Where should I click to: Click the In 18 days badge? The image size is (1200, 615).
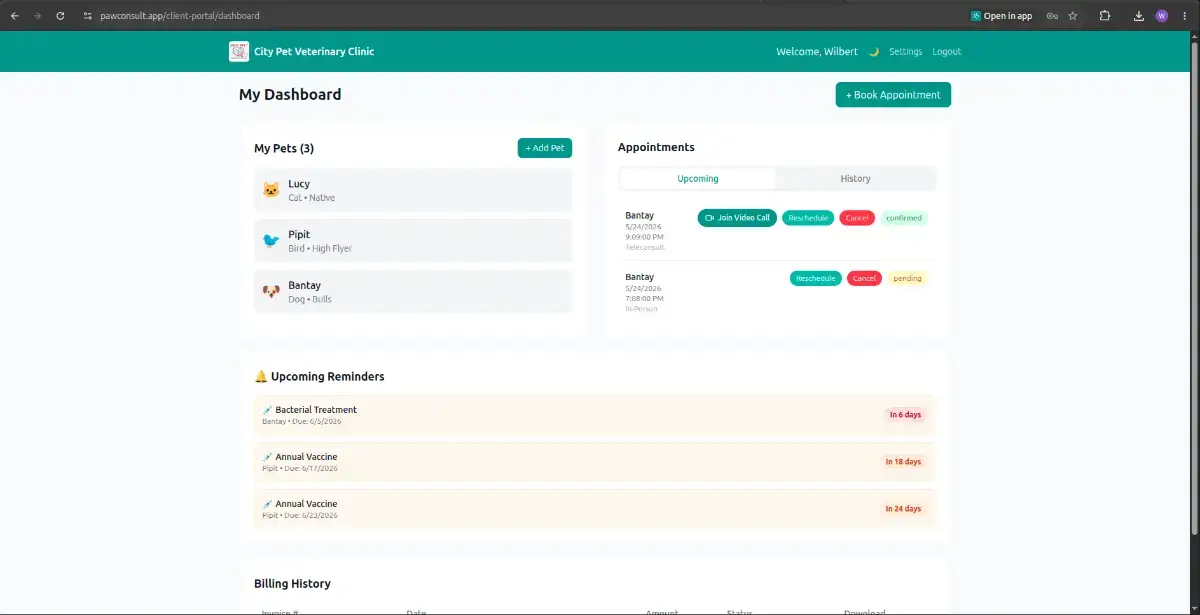(x=903, y=462)
